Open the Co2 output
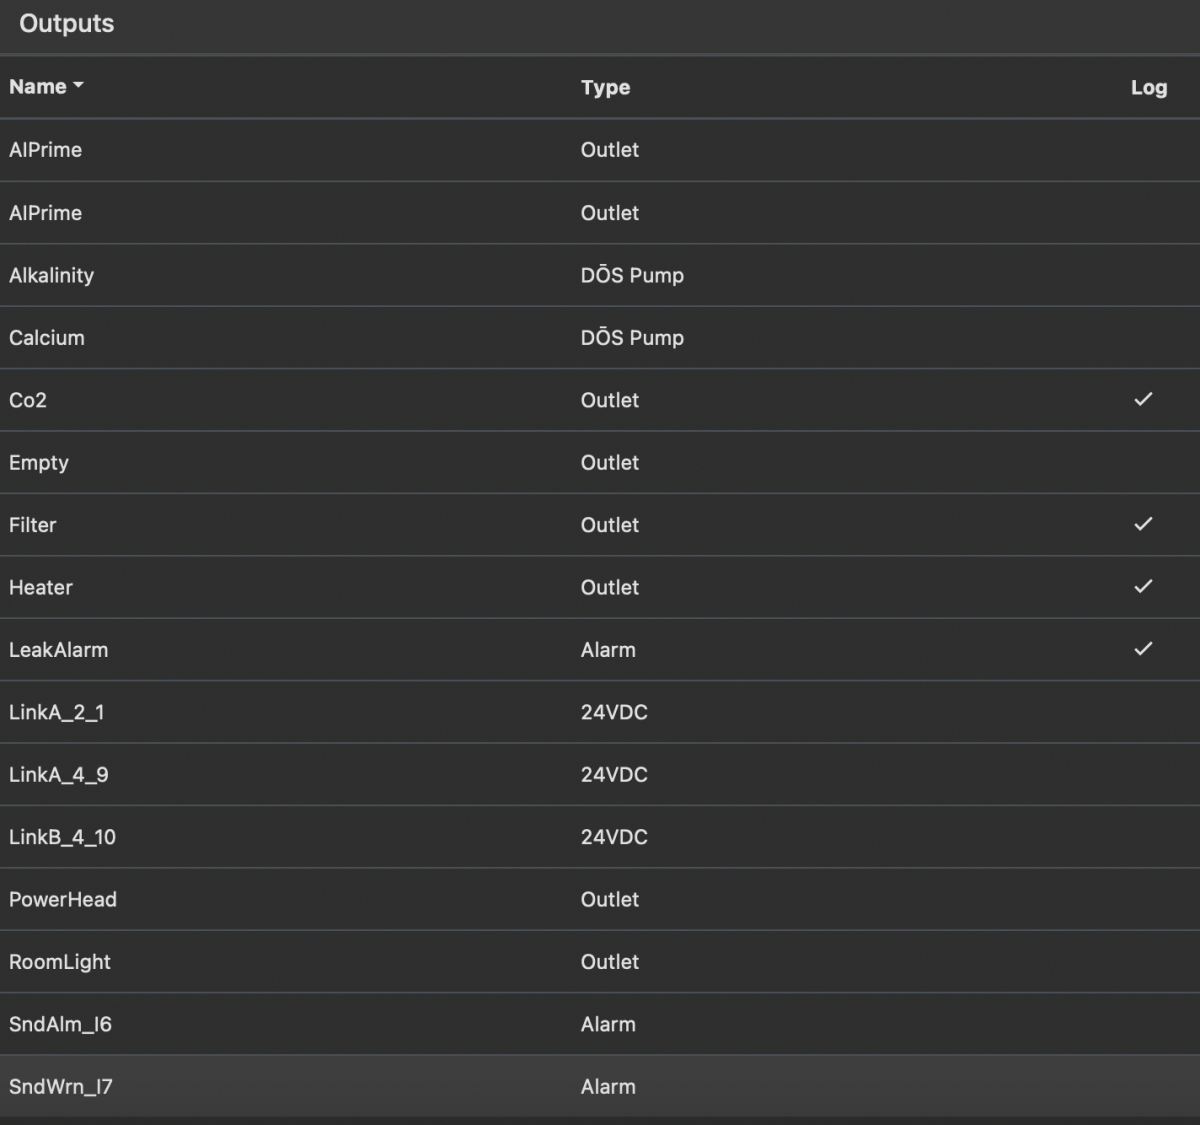This screenshot has height=1125, width=1200. tap(28, 400)
